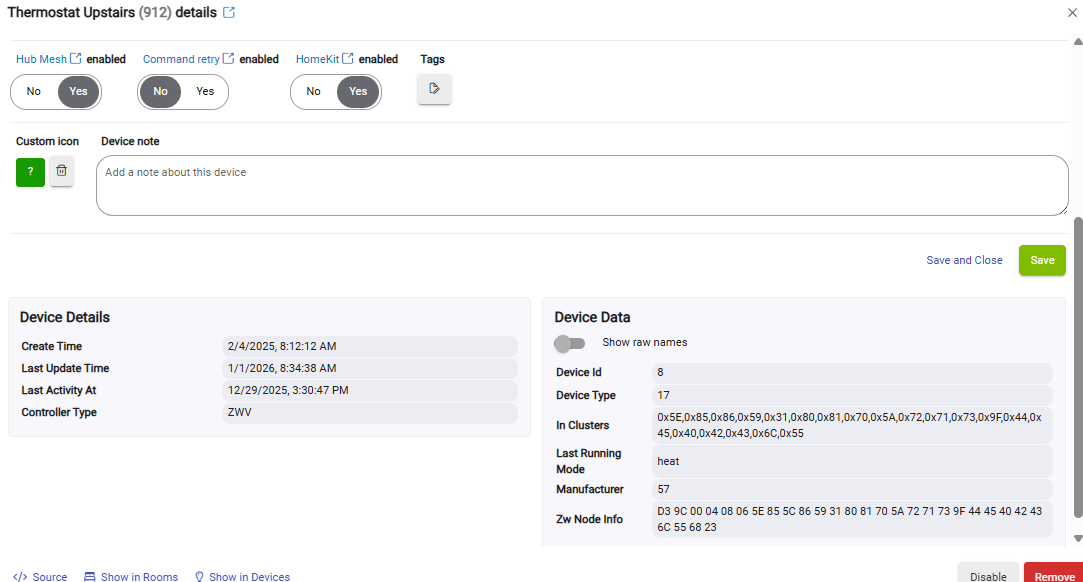Toggle Show raw names switch

point(570,343)
